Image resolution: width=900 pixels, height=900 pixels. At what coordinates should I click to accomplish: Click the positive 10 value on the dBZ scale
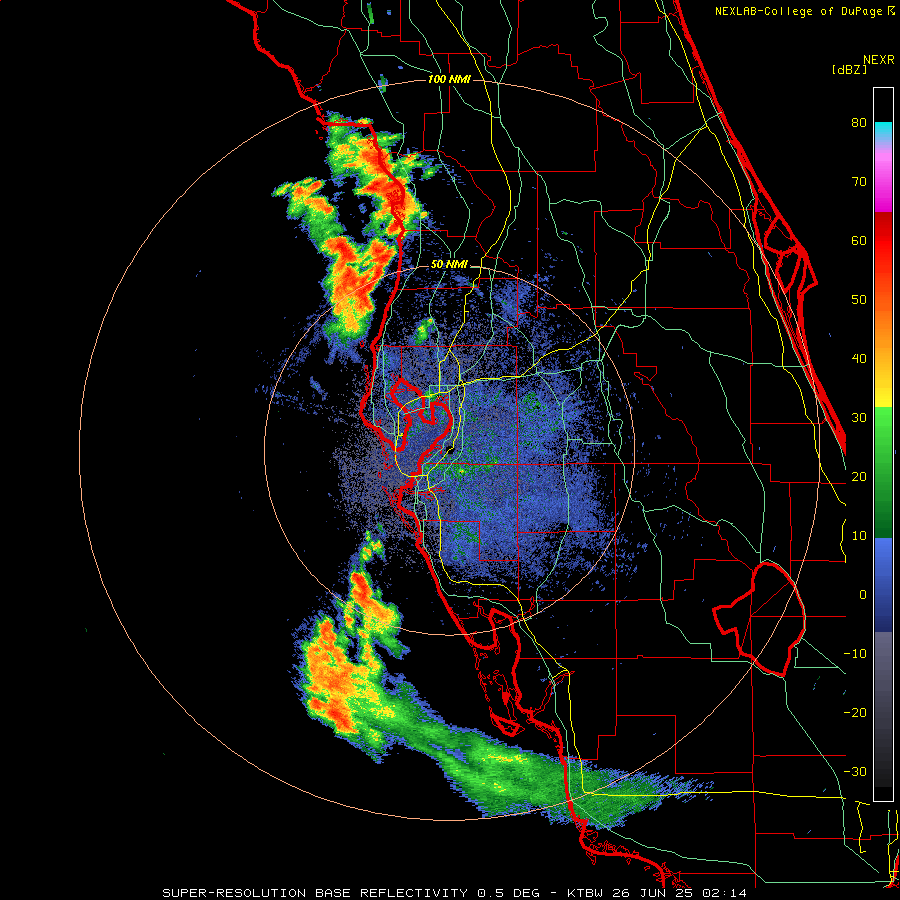pos(859,536)
